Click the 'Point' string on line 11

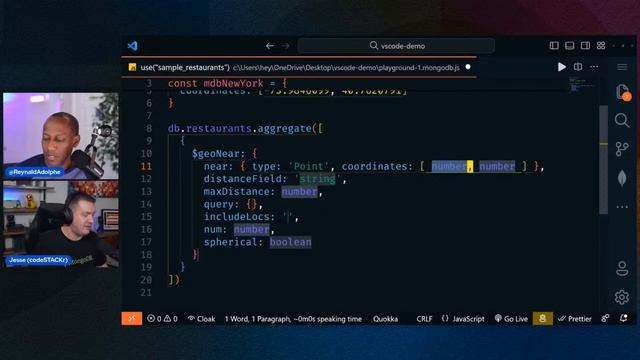point(309,167)
